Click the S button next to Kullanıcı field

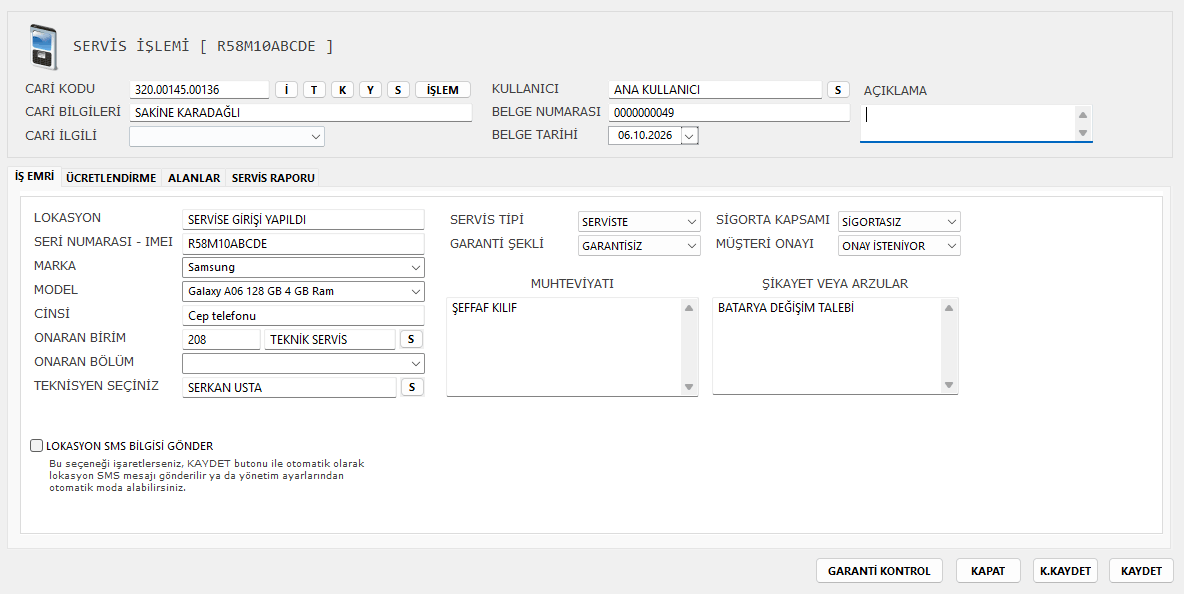pyautogui.click(x=838, y=90)
